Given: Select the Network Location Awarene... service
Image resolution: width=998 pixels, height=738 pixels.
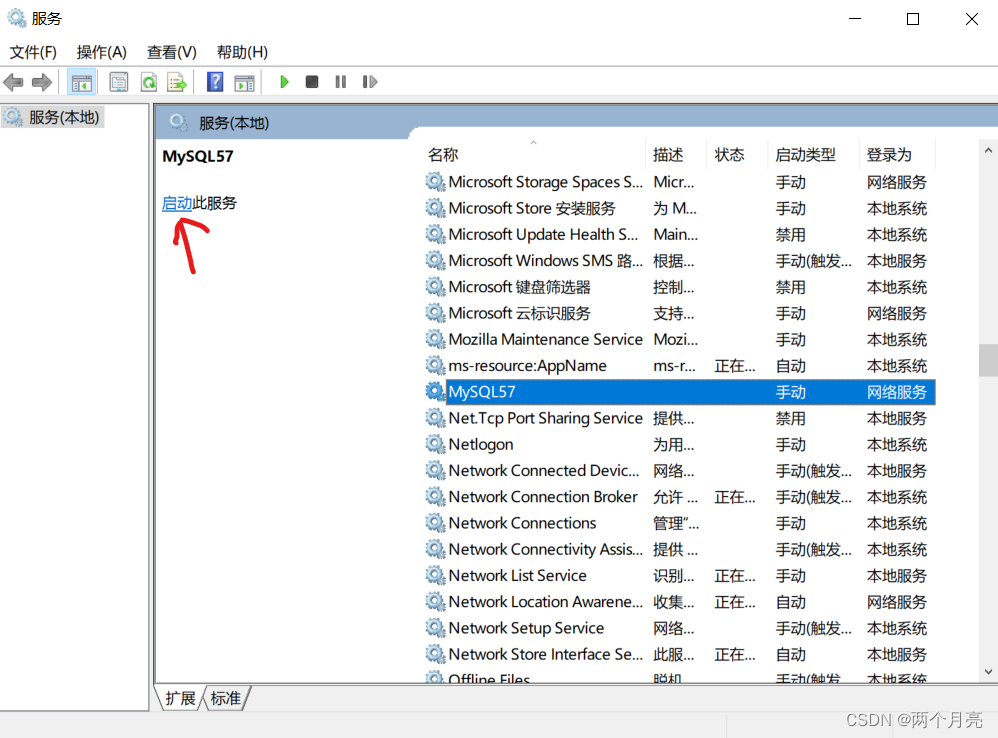Looking at the screenshot, I should coord(545,602).
